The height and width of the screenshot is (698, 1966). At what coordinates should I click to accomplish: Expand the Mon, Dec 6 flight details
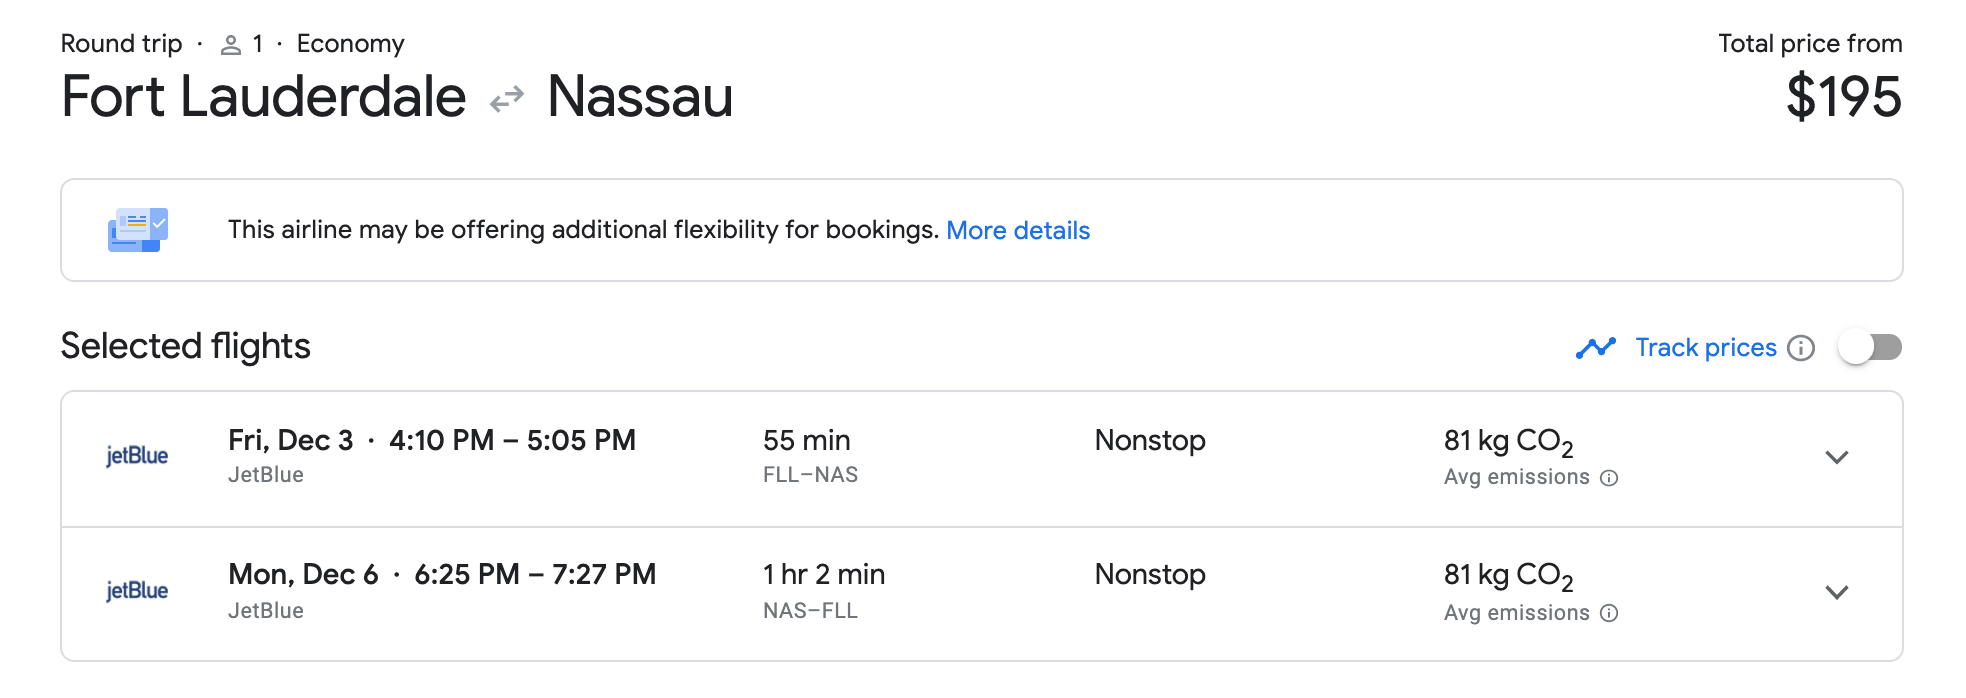(1836, 592)
